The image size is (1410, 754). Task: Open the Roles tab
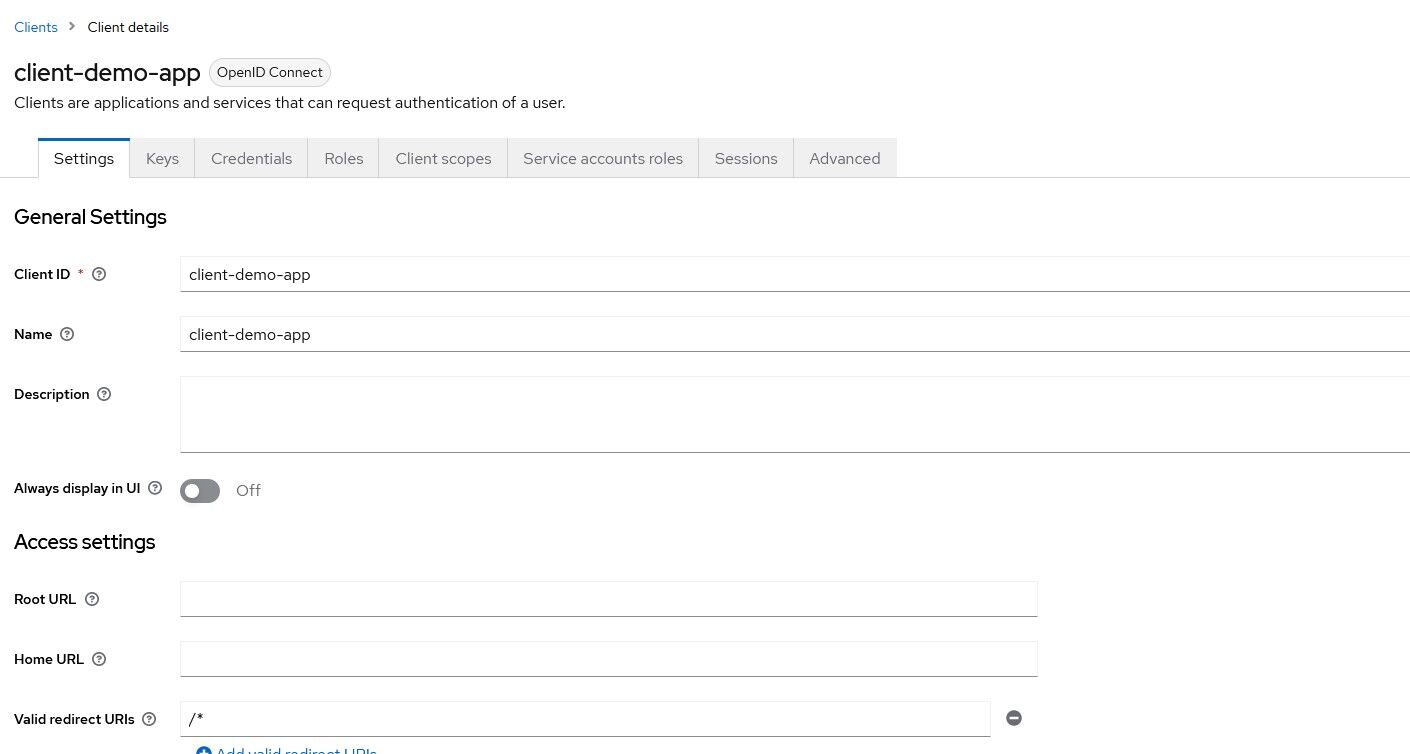point(343,158)
